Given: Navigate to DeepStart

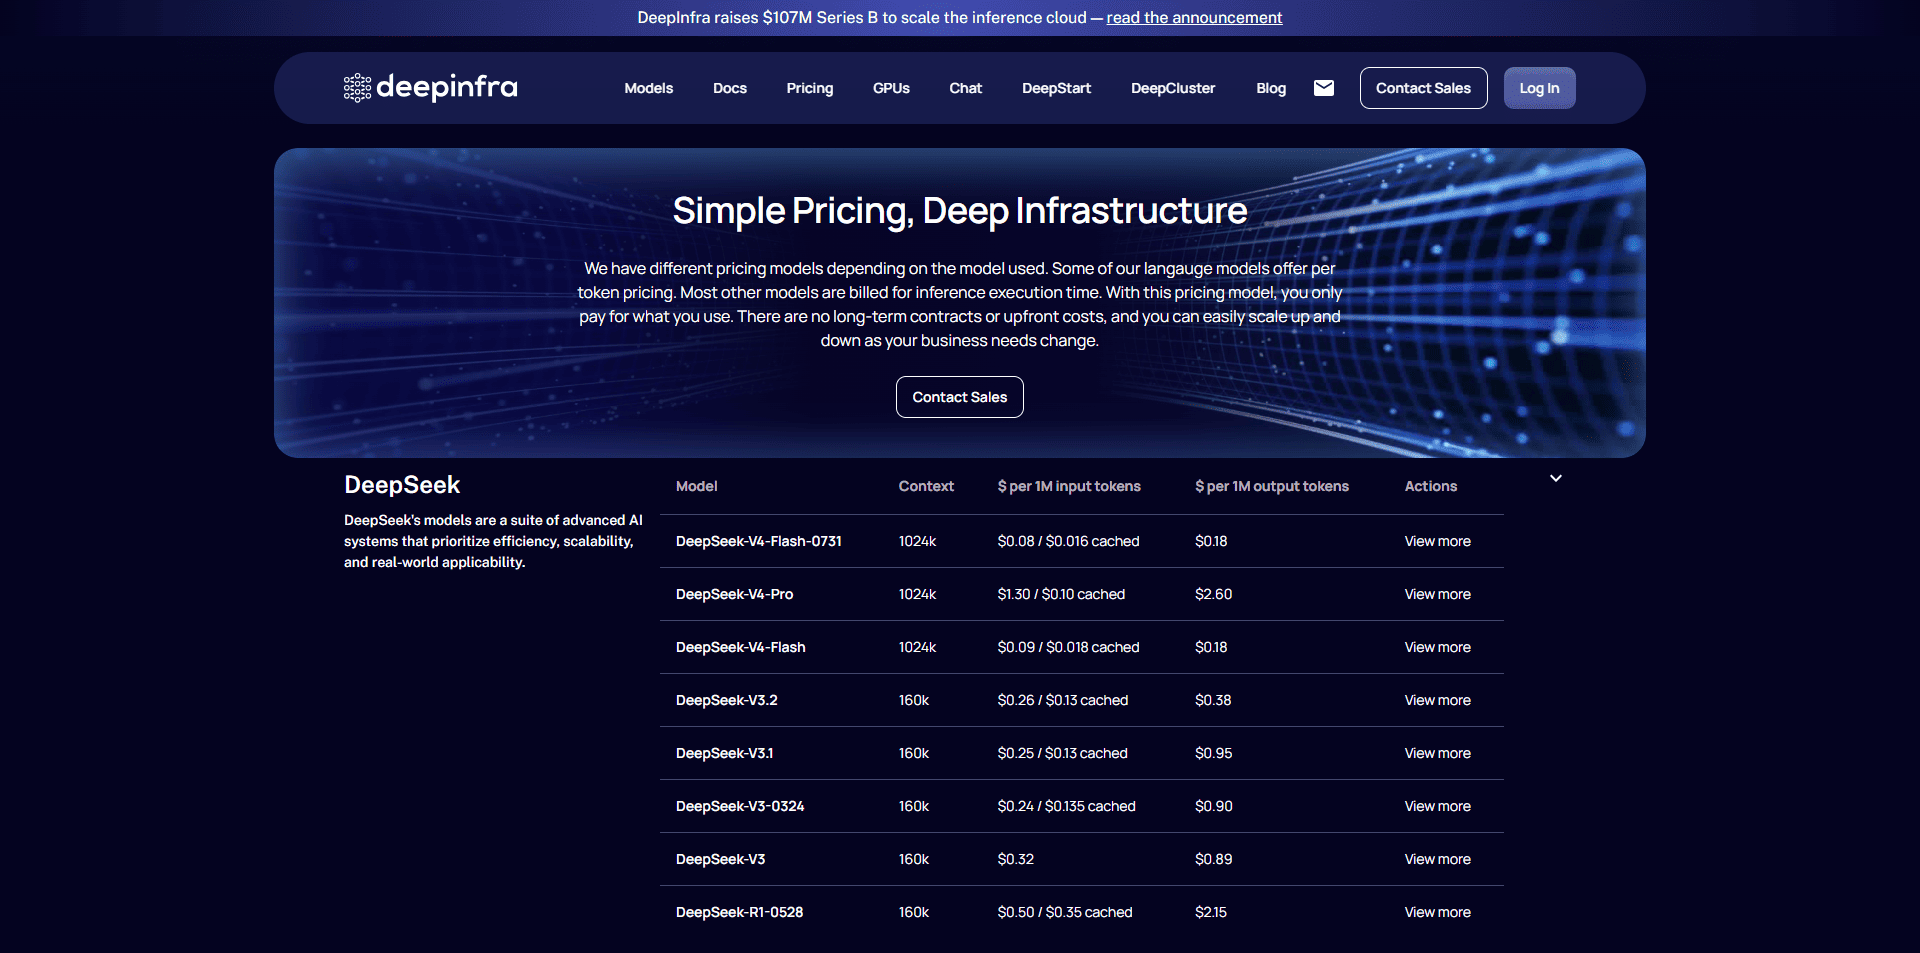Looking at the screenshot, I should coord(1057,88).
